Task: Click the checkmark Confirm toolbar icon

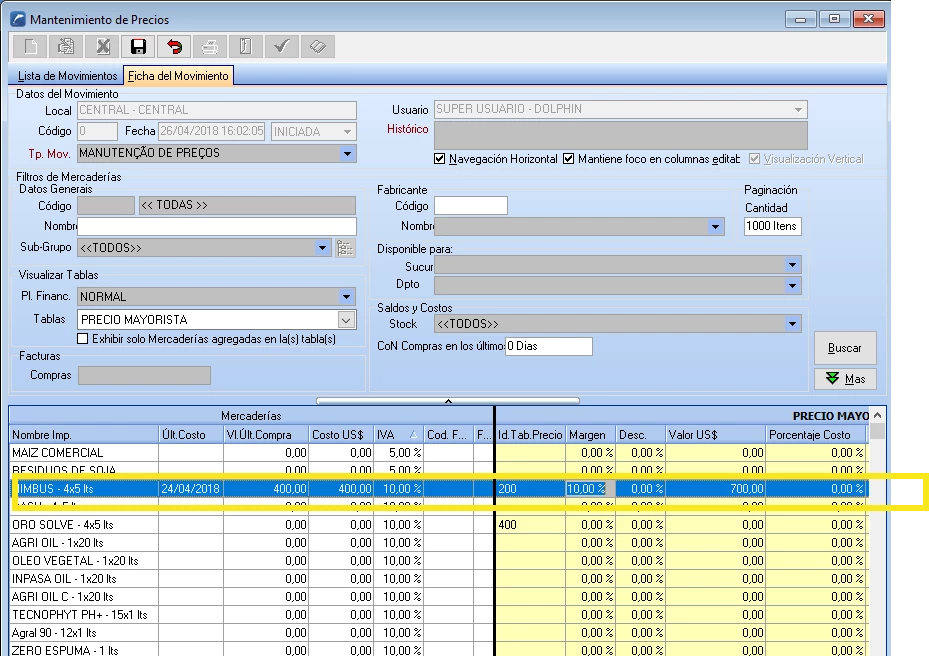Action: point(281,46)
